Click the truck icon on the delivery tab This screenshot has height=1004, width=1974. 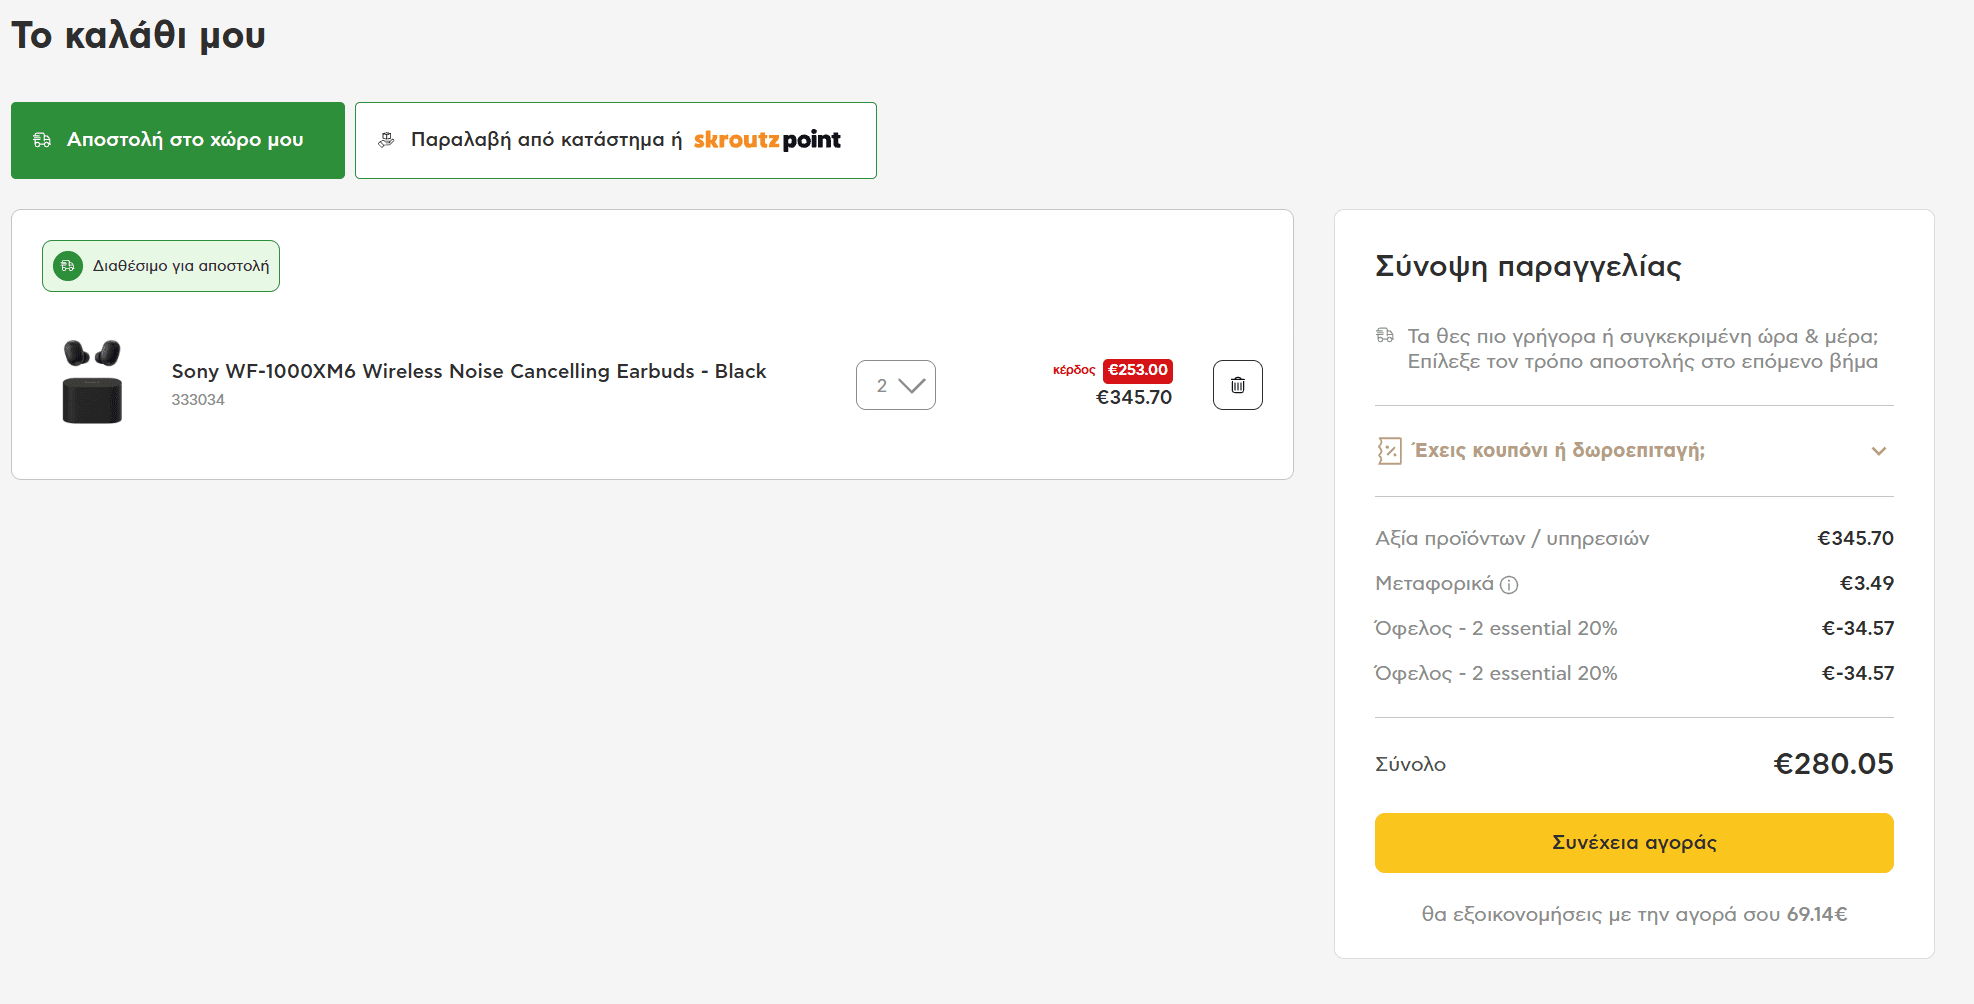42,140
